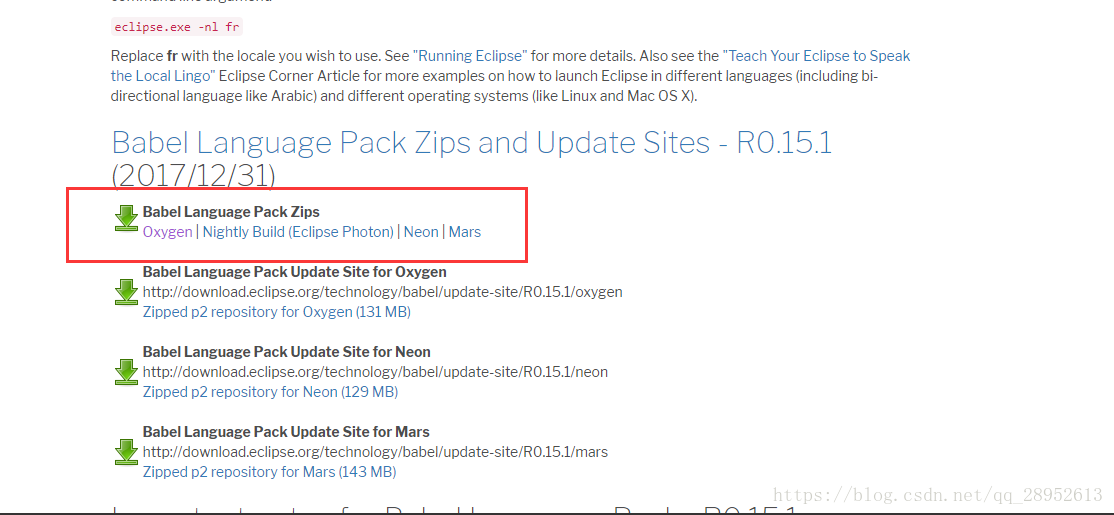This screenshot has height=515, width=1114.
Task: Click the download icon for Mars update site
Action: tap(126, 452)
